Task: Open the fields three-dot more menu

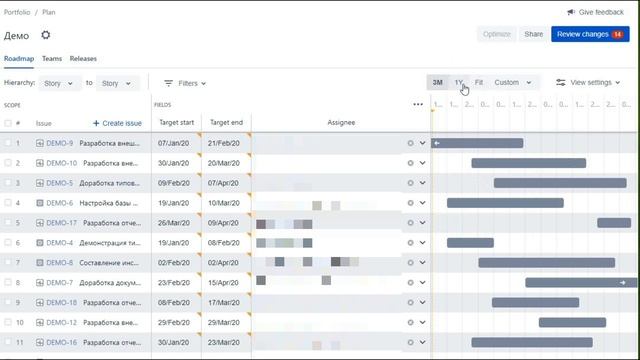Action: click(x=418, y=104)
